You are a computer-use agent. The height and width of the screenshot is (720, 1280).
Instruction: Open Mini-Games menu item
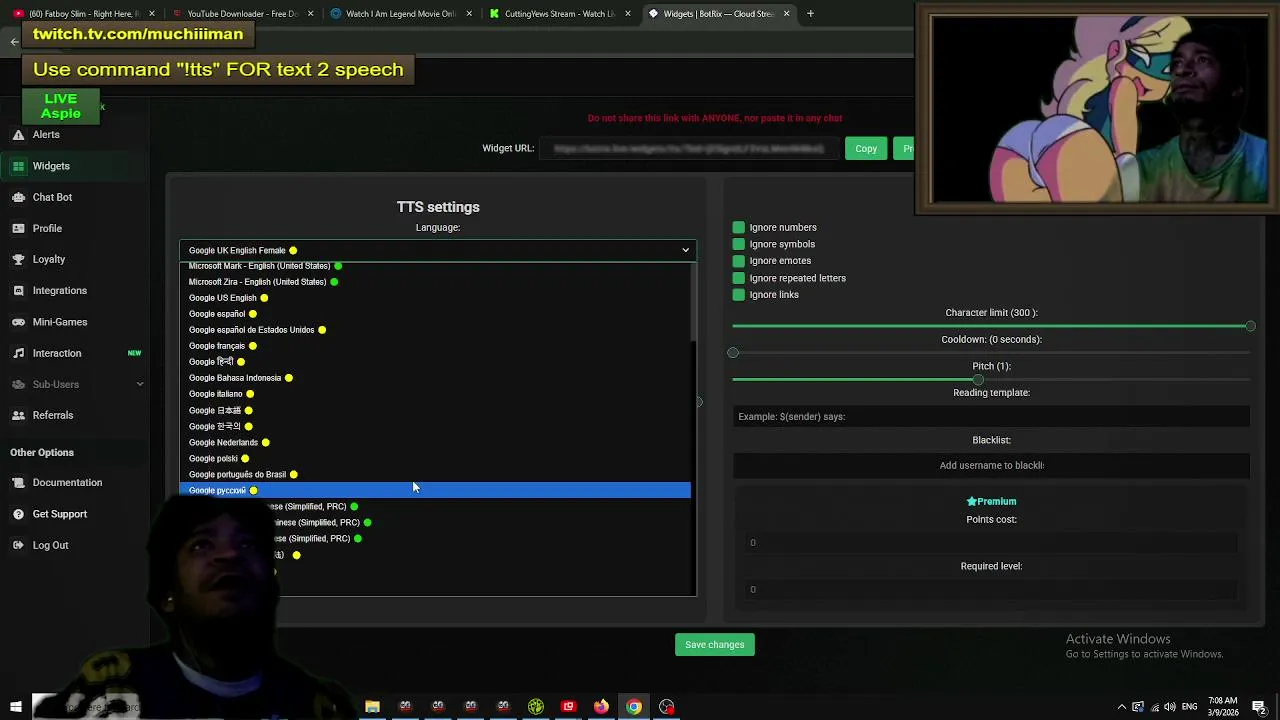tap(60, 322)
